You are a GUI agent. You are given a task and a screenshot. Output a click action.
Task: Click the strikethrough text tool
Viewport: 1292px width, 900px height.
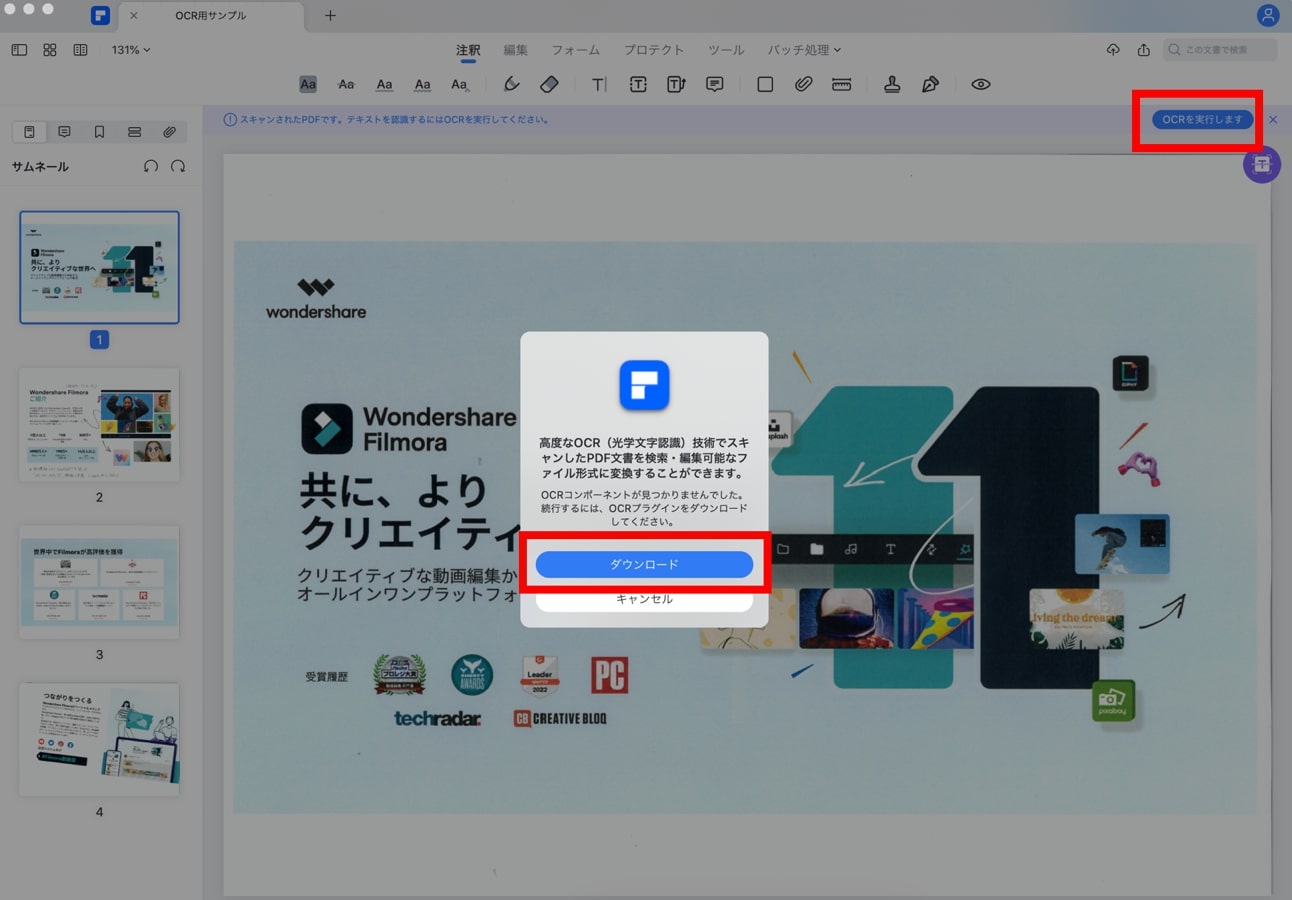pos(346,85)
